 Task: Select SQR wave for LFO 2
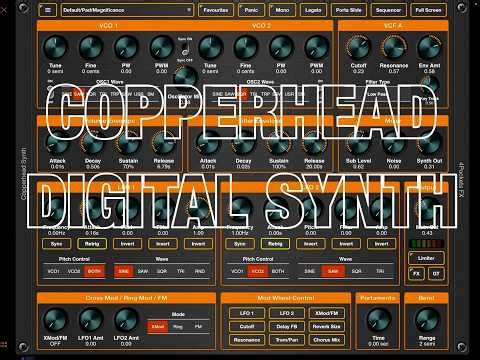tap(357, 271)
